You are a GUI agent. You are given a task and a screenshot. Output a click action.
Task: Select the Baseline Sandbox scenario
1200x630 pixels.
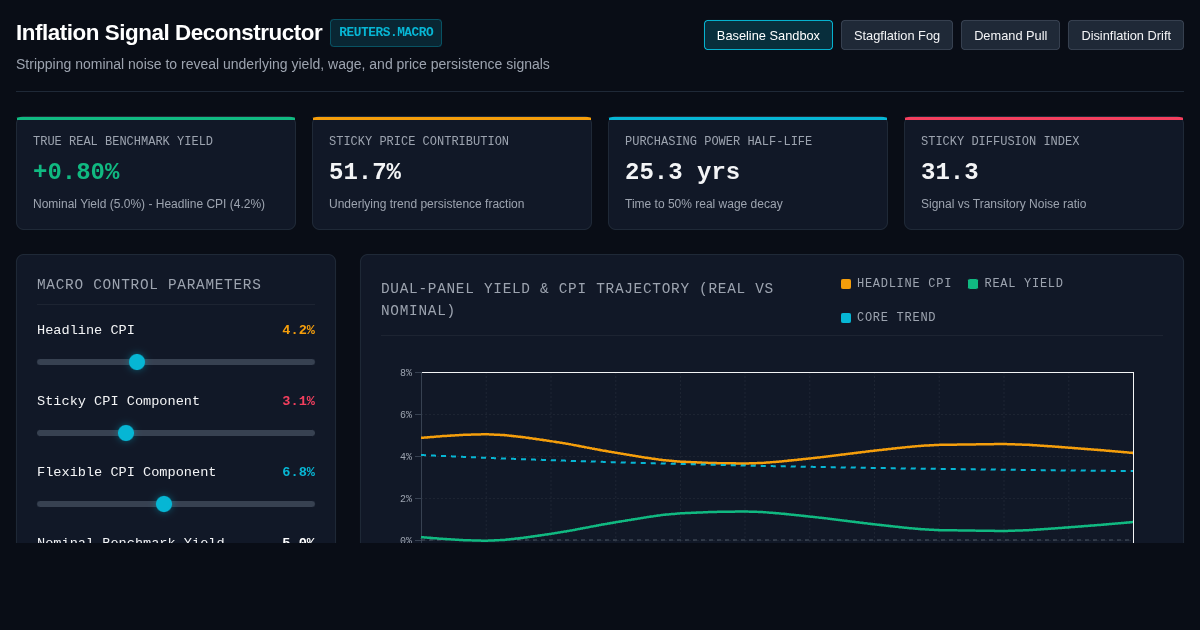pos(768,35)
